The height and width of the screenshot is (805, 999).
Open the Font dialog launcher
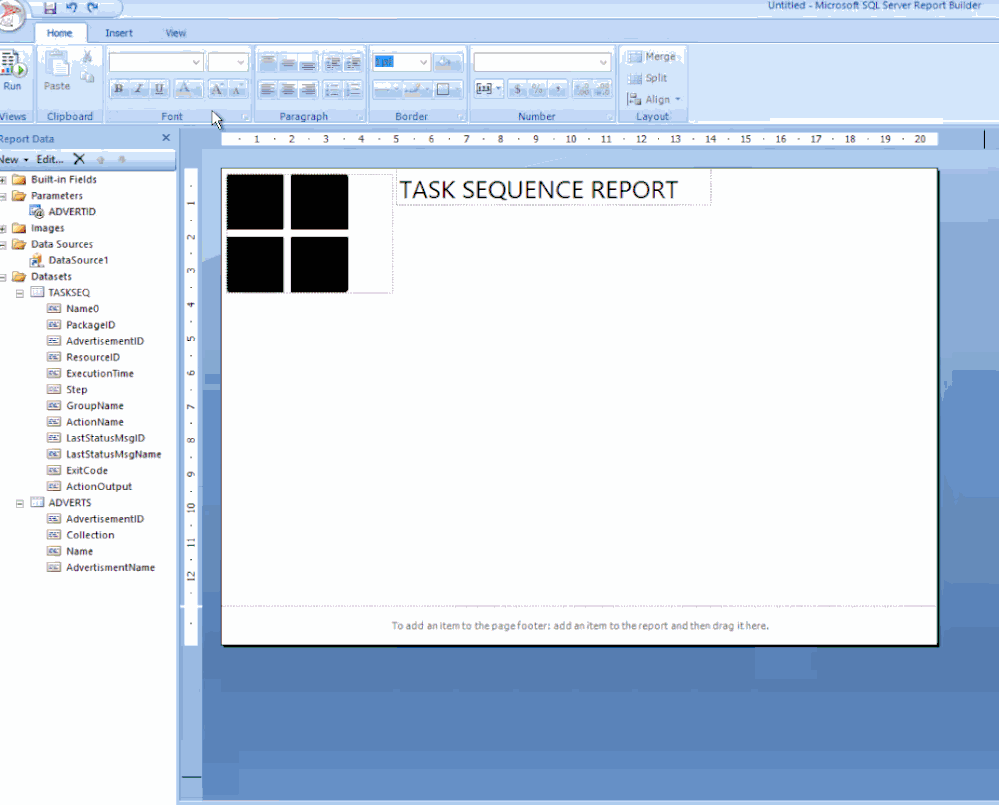pos(245,117)
